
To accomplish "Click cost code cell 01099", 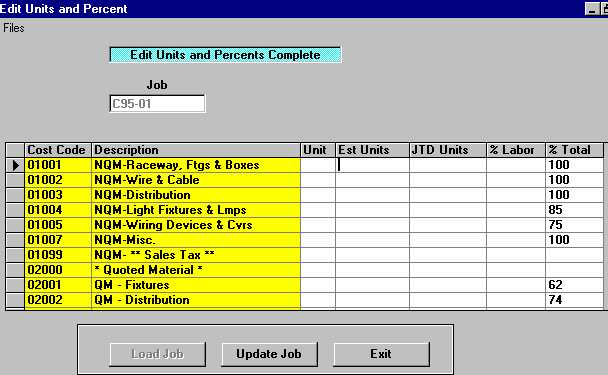I will (x=58, y=255).
